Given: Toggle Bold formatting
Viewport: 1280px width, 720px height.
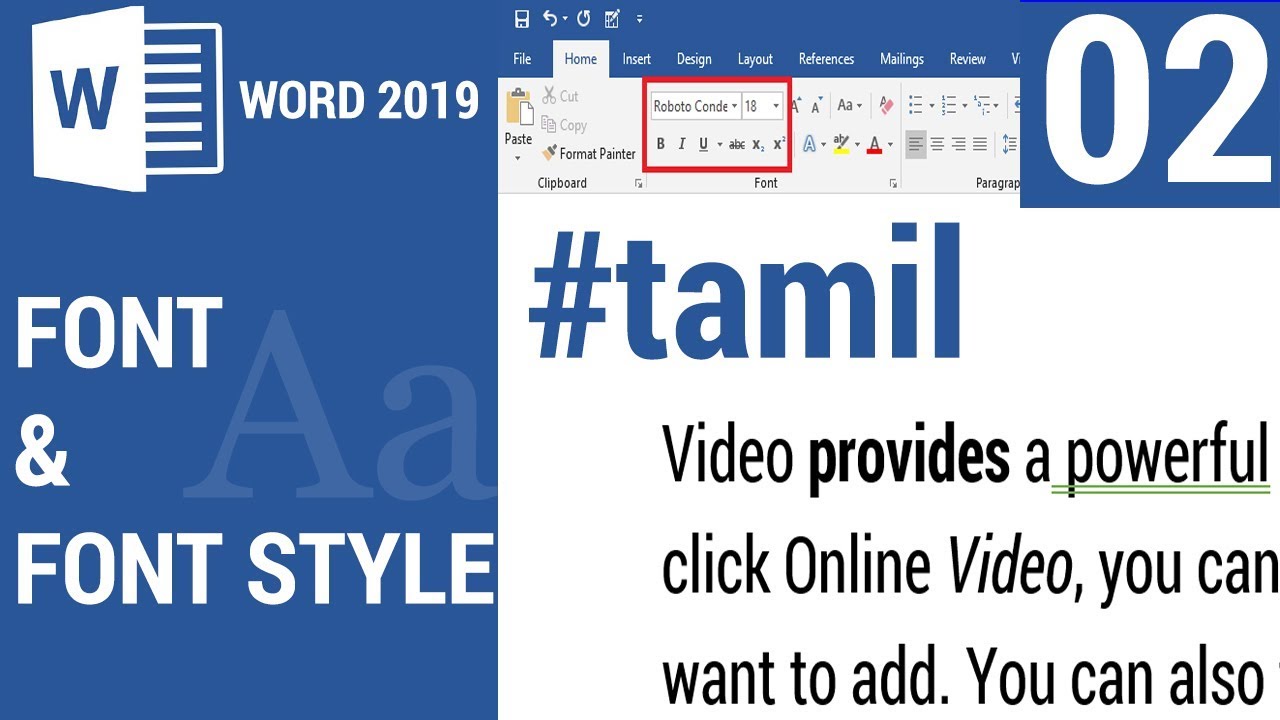Looking at the screenshot, I should (x=660, y=145).
